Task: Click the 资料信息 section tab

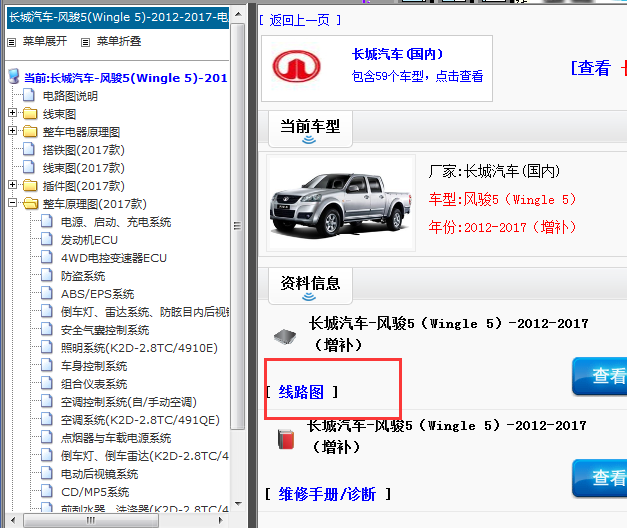Action: point(310,286)
